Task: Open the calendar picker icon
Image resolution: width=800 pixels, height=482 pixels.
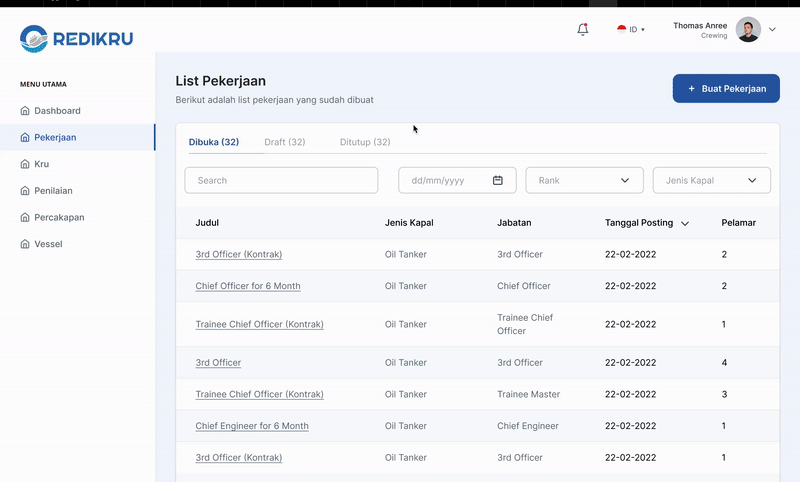Action: [x=498, y=180]
